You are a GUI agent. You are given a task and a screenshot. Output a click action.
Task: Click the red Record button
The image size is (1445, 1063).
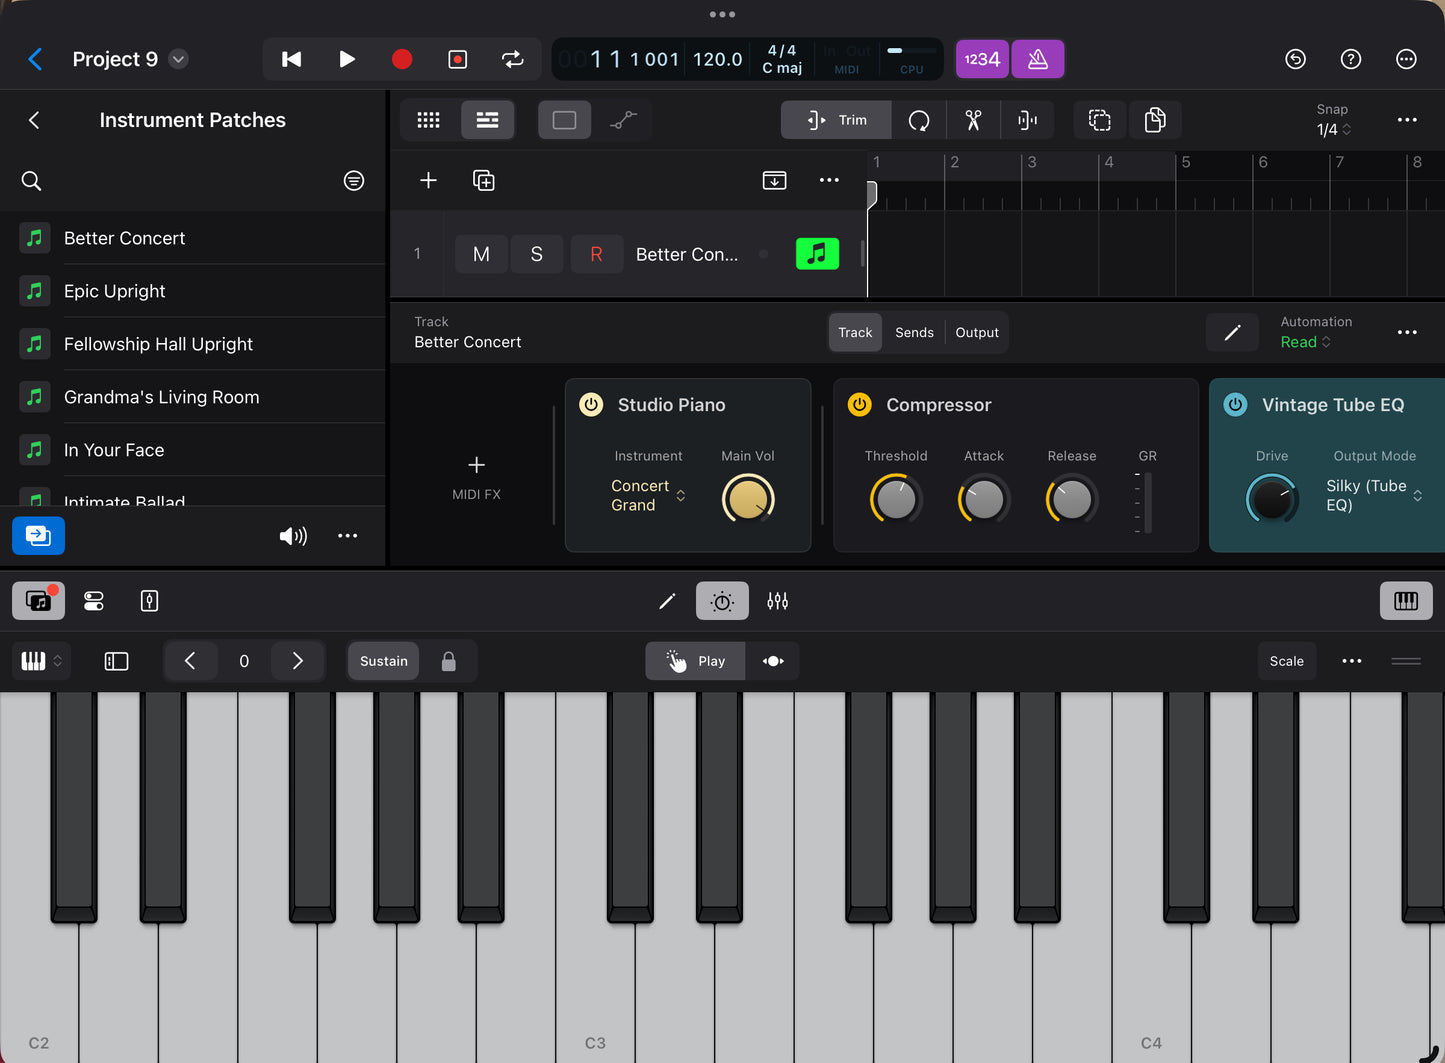(x=401, y=59)
